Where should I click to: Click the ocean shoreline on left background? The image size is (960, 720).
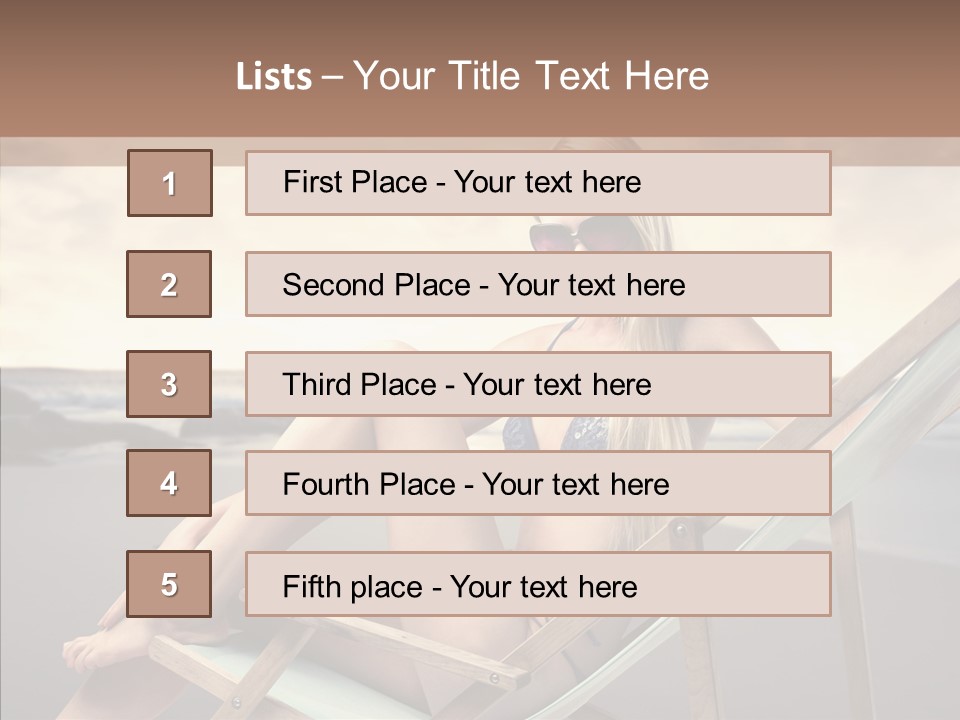(60, 395)
